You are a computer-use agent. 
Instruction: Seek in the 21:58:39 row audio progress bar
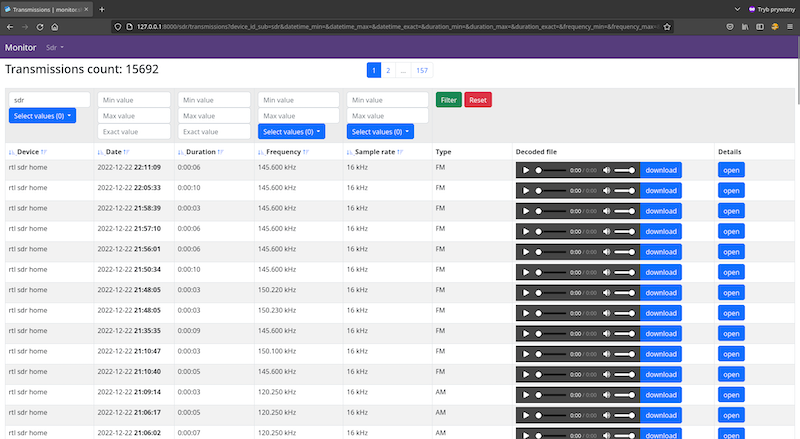(551, 211)
